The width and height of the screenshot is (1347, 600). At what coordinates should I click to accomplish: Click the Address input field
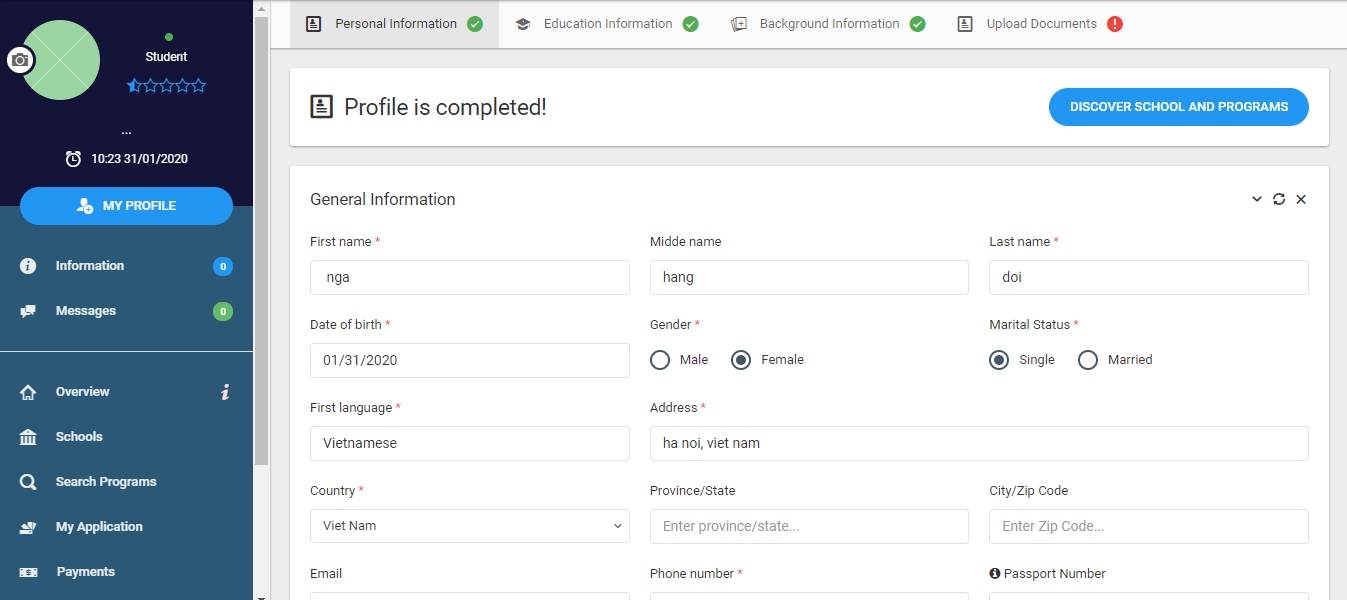(x=979, y=444)
